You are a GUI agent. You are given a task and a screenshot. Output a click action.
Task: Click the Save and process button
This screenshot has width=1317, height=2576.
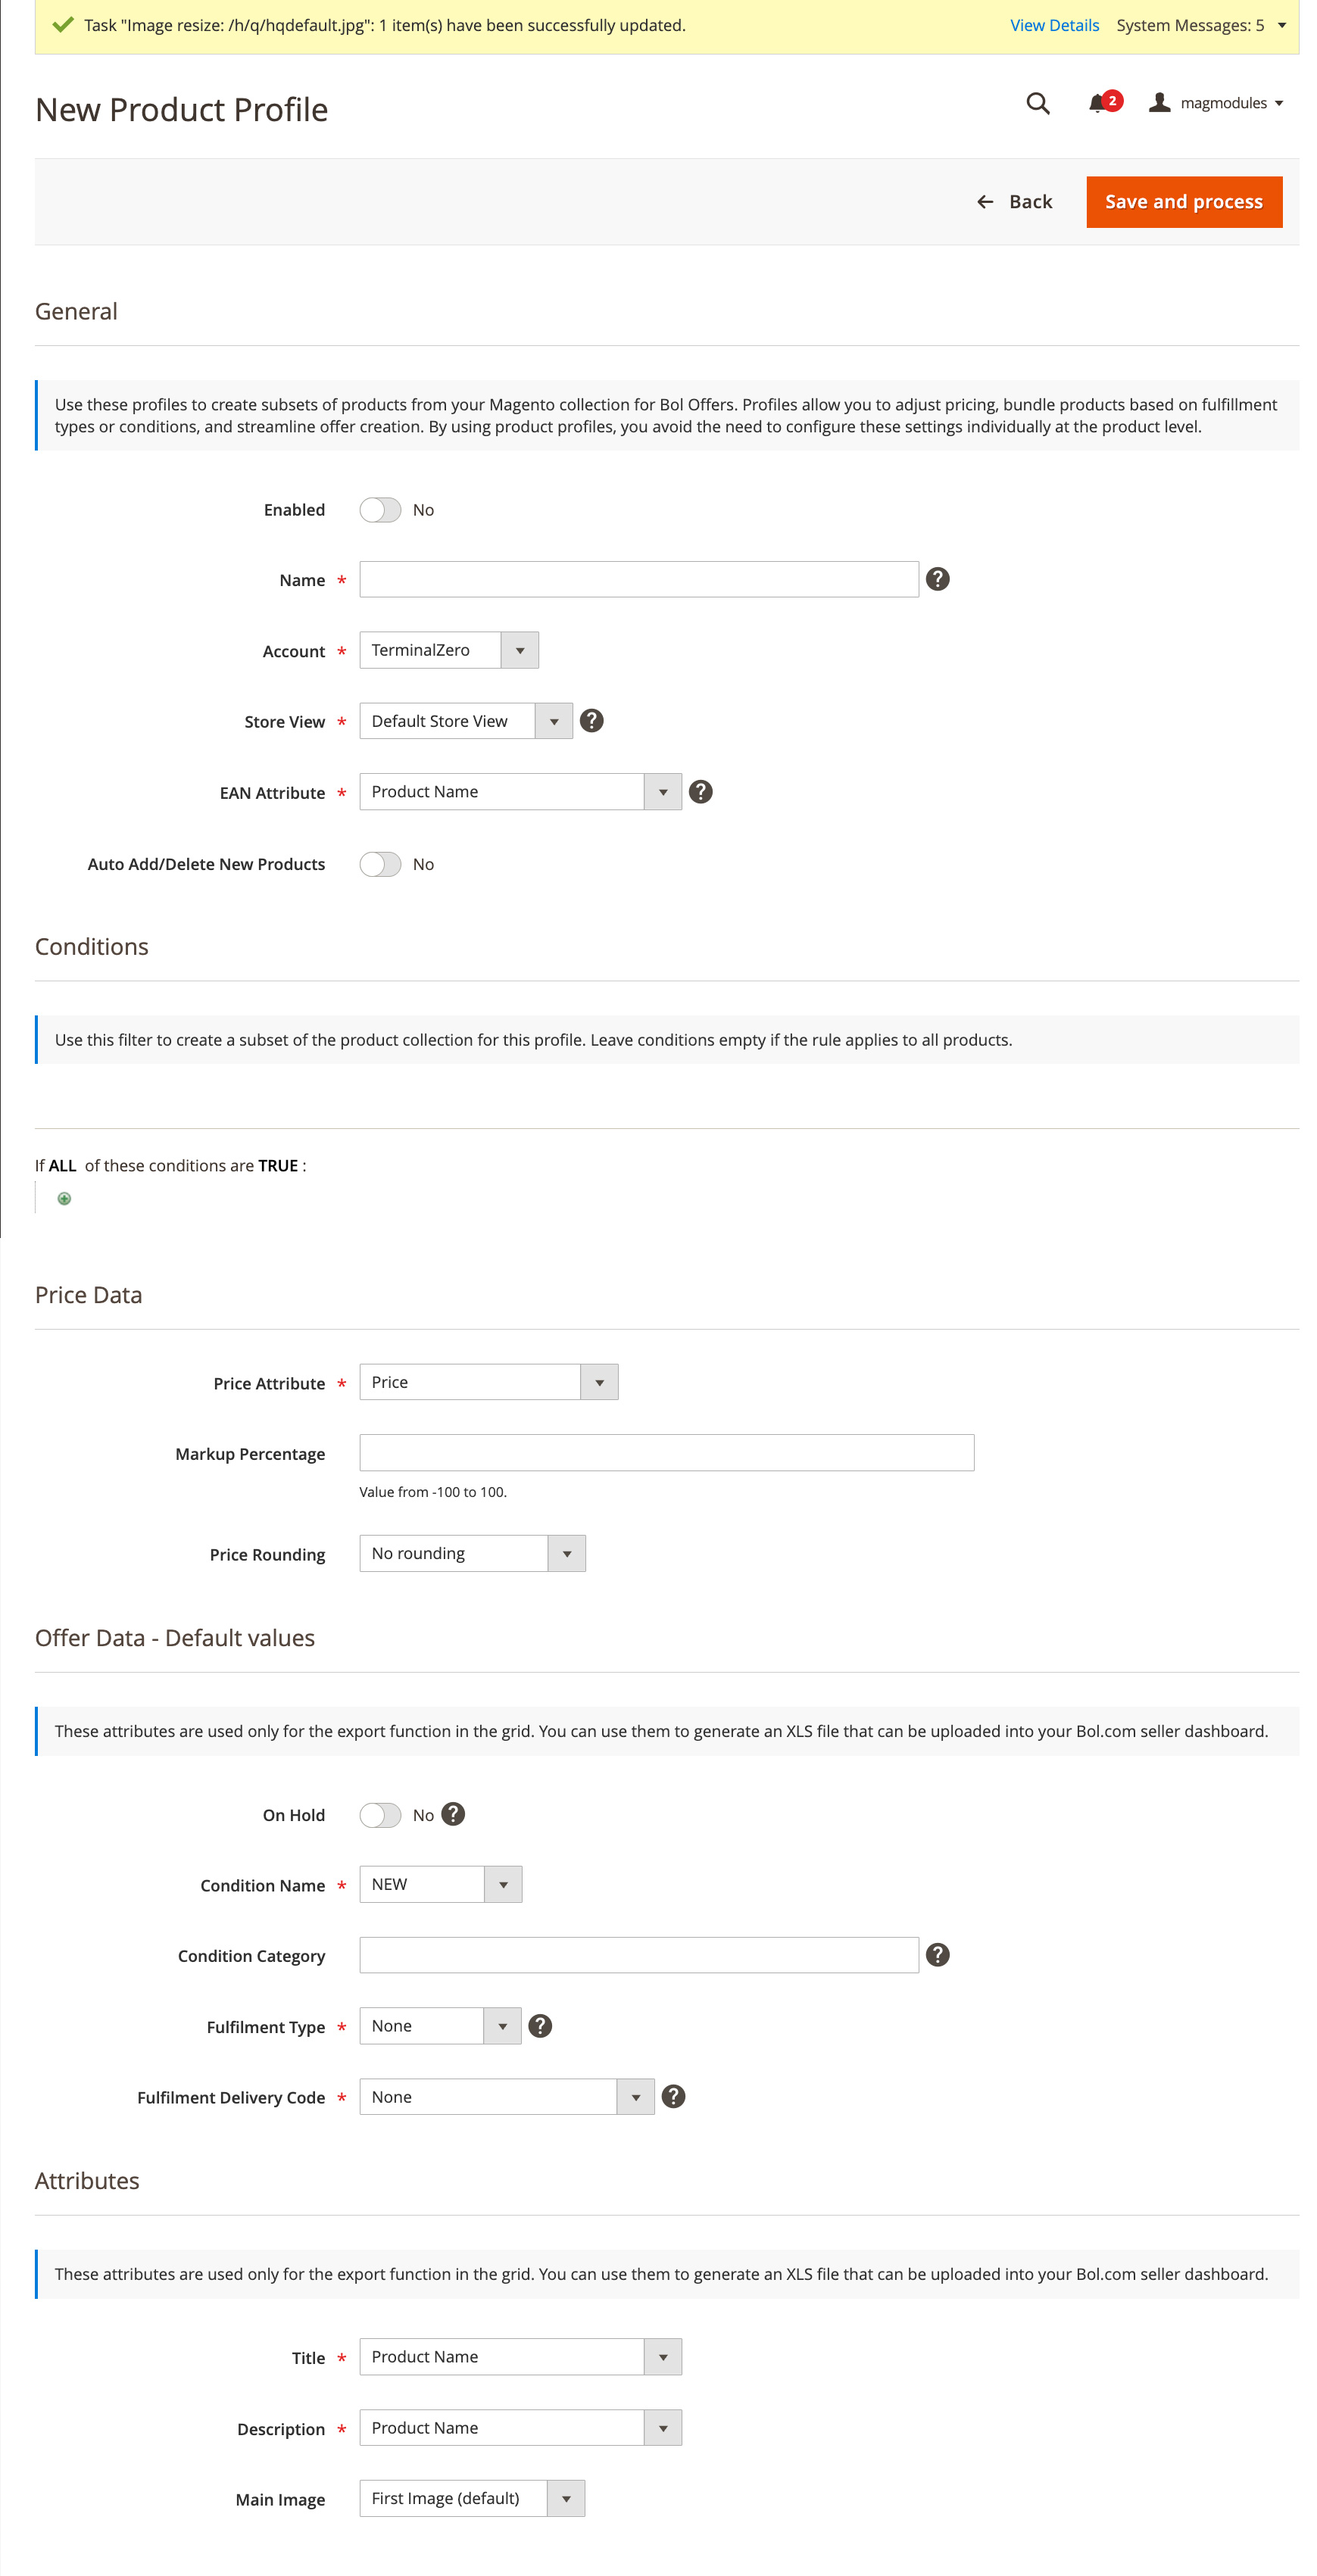1183,202
